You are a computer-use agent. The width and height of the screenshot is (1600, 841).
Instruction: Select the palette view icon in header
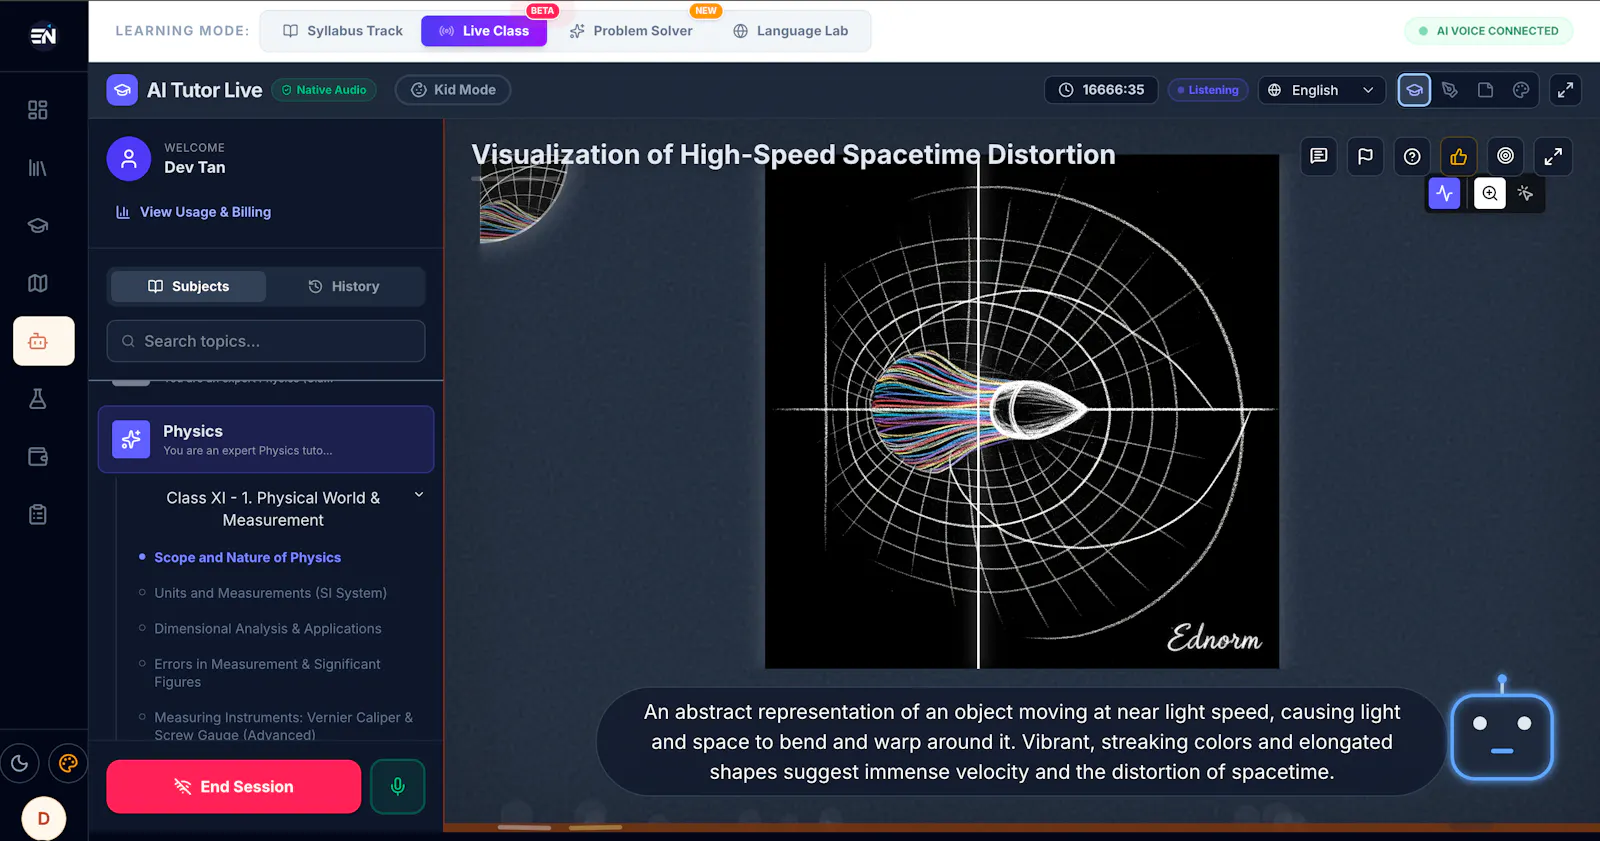tap(1521, 90)
